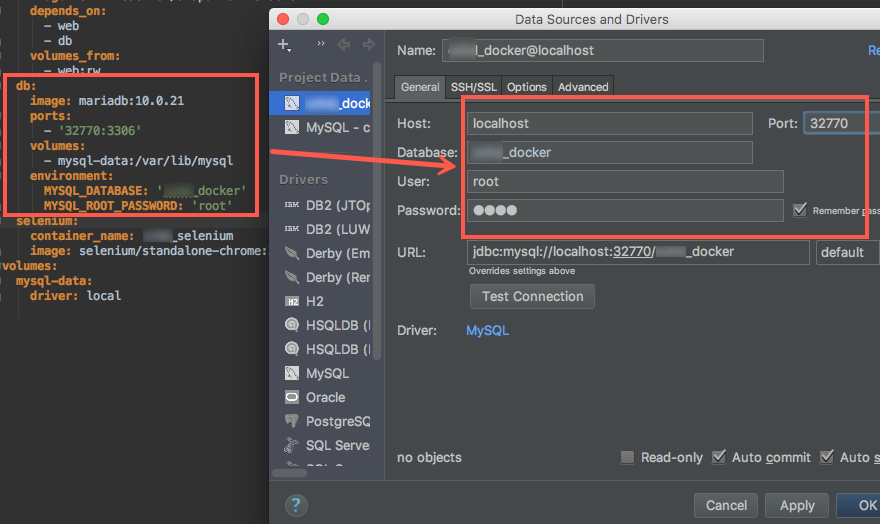880x524 pixels.
Task: Click the data source Name field
Action: pos(603,50)
